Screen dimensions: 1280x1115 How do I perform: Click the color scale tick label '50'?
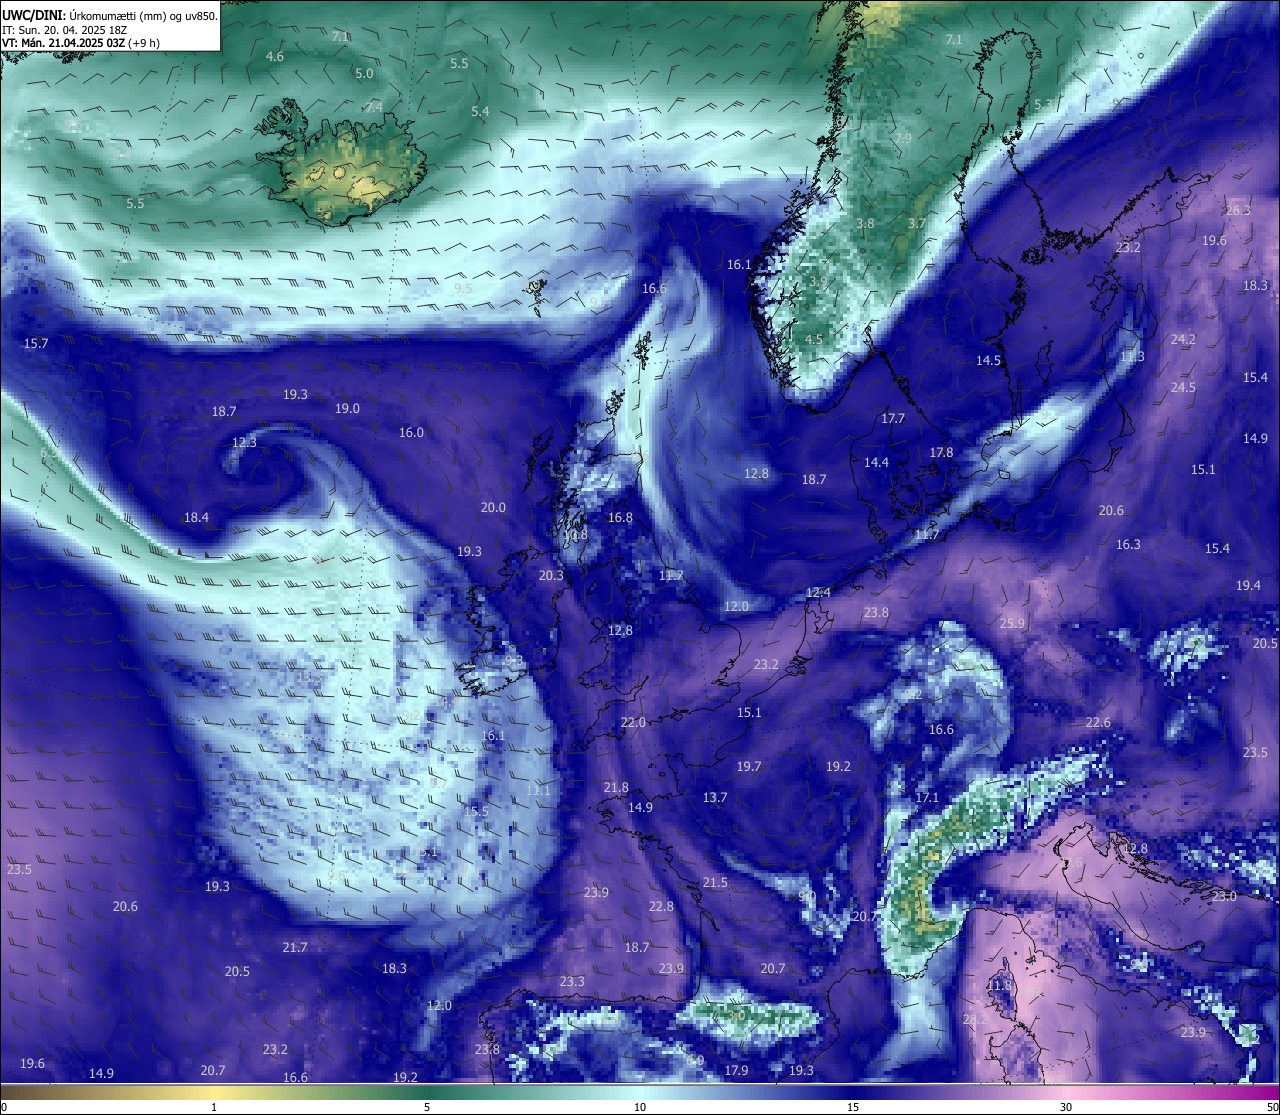[1272, 1107]
